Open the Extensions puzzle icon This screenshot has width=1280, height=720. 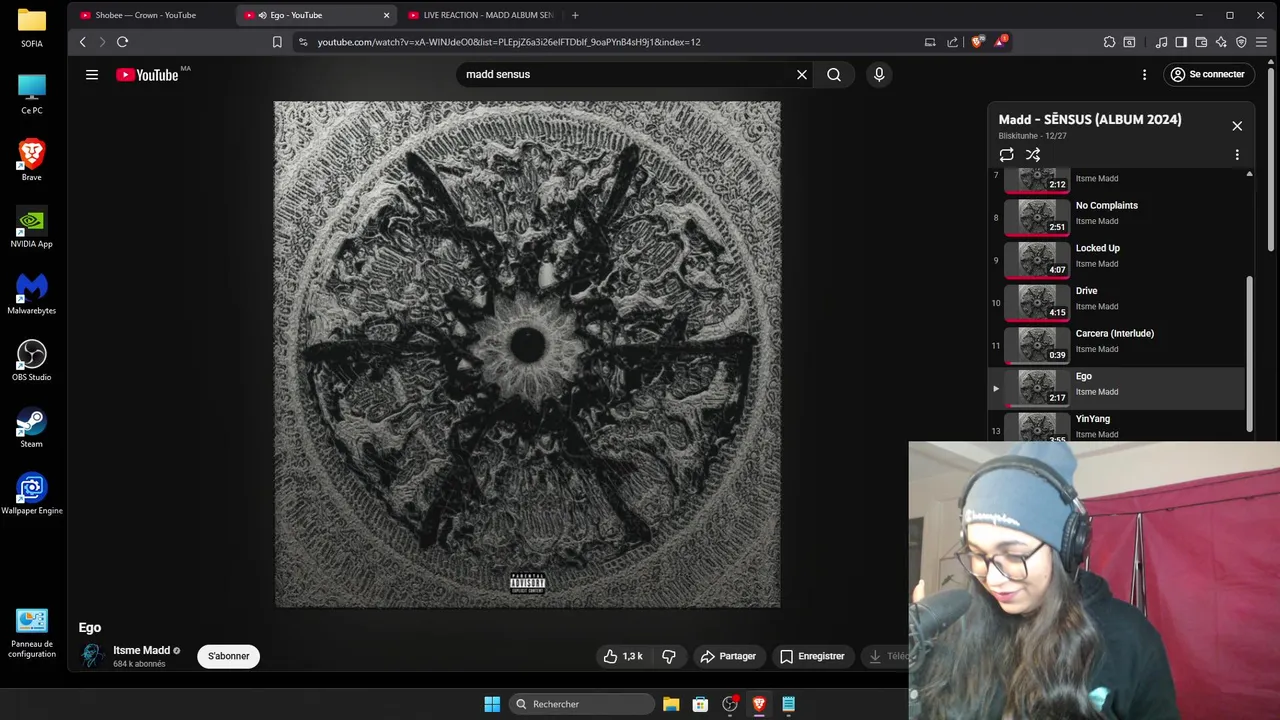[x=1109, y=42]
